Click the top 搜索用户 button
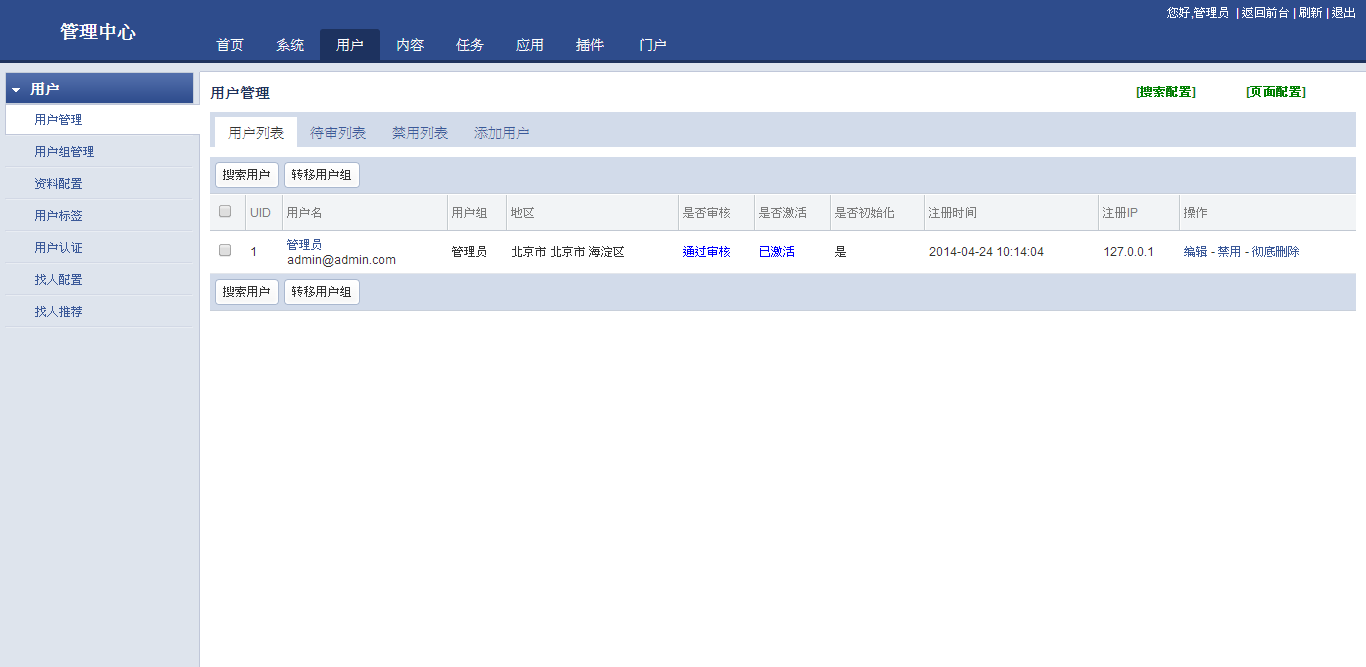The height and width of the screenshot is (667, 1366). click(x=247, y=175)
